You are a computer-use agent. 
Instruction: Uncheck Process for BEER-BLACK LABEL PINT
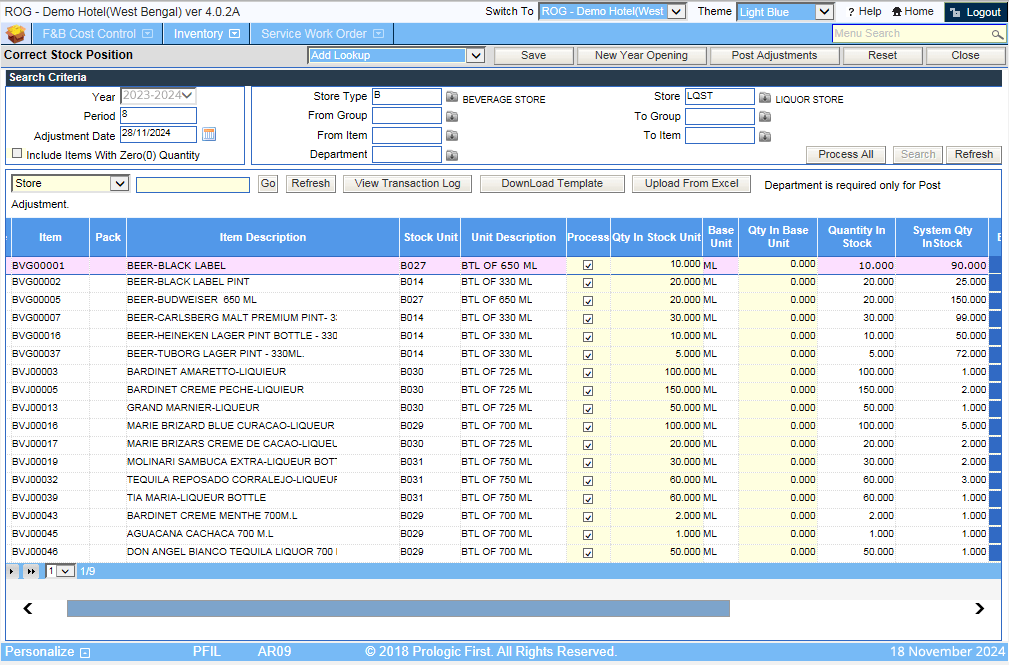click(588, 283)
